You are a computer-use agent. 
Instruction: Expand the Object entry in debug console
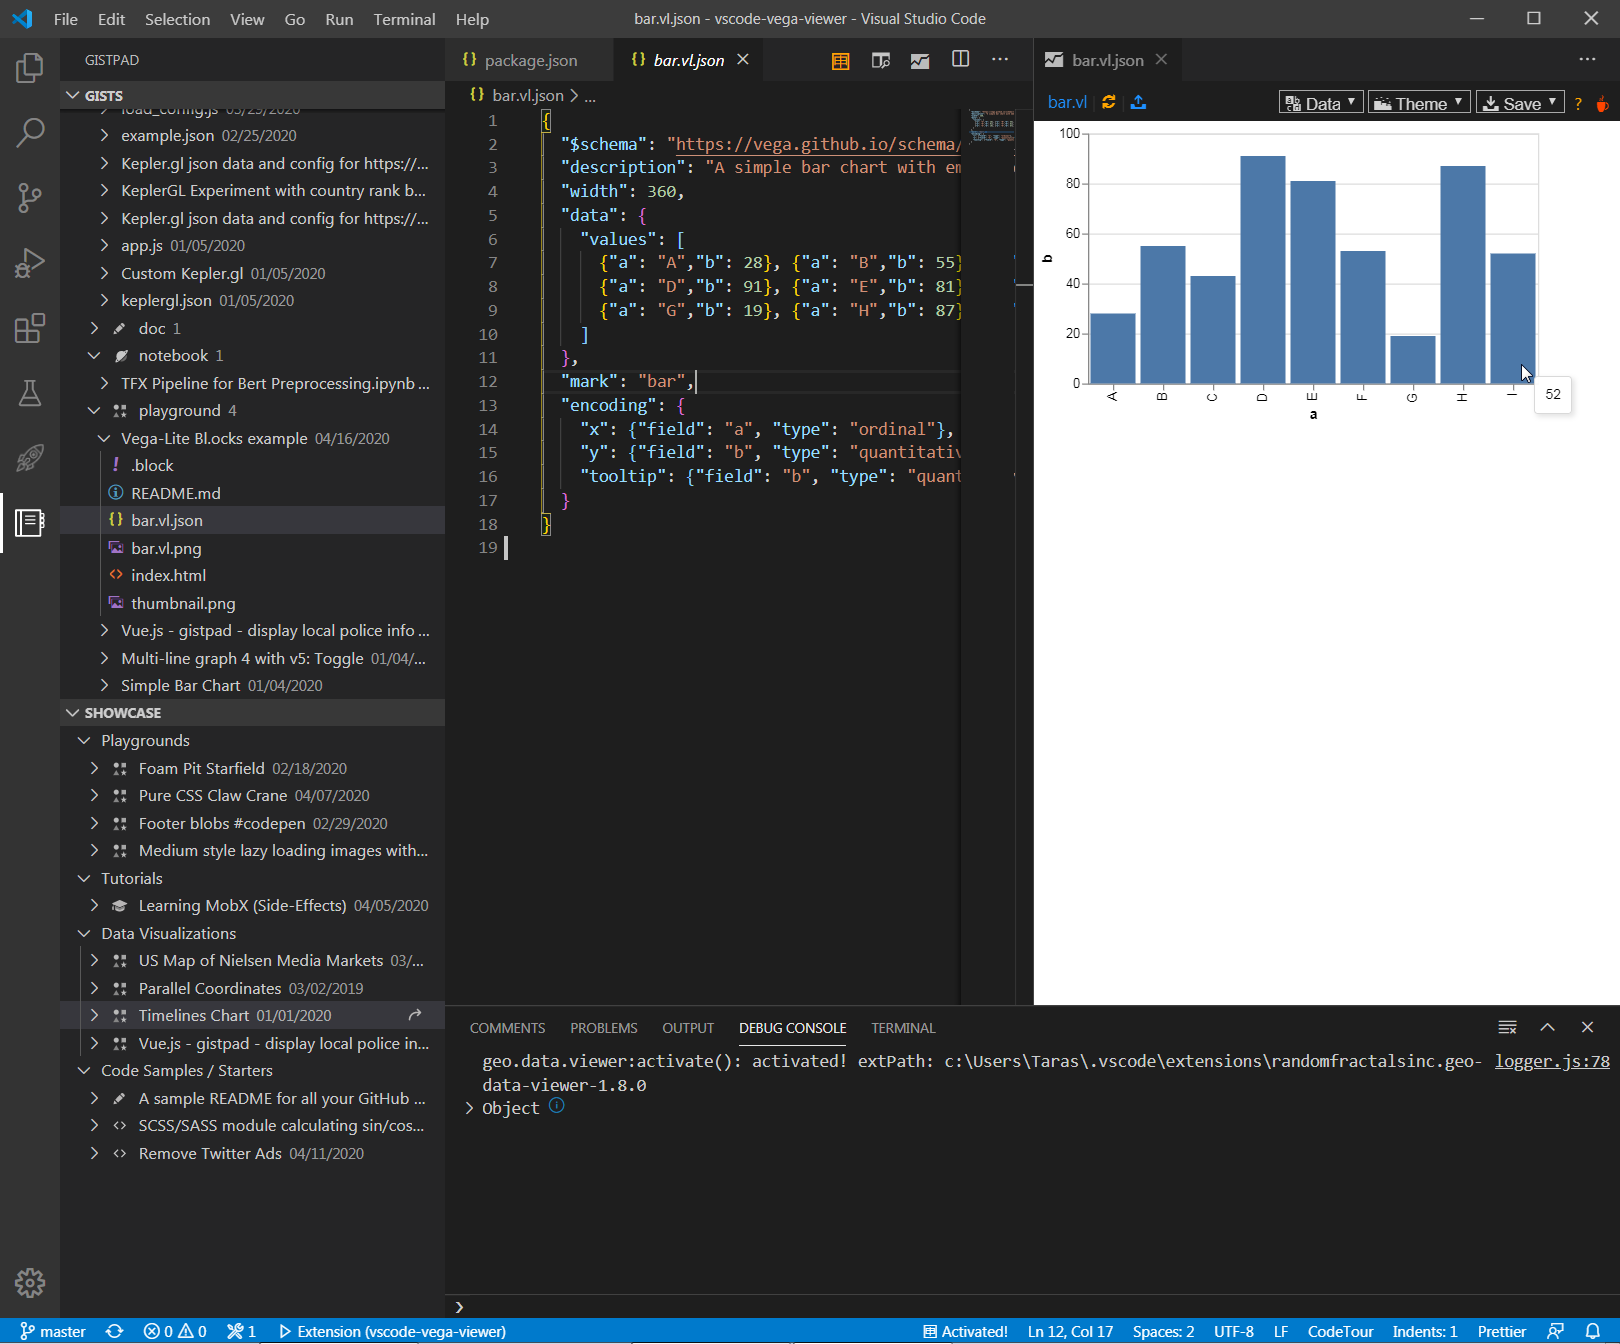point(470,1108)
